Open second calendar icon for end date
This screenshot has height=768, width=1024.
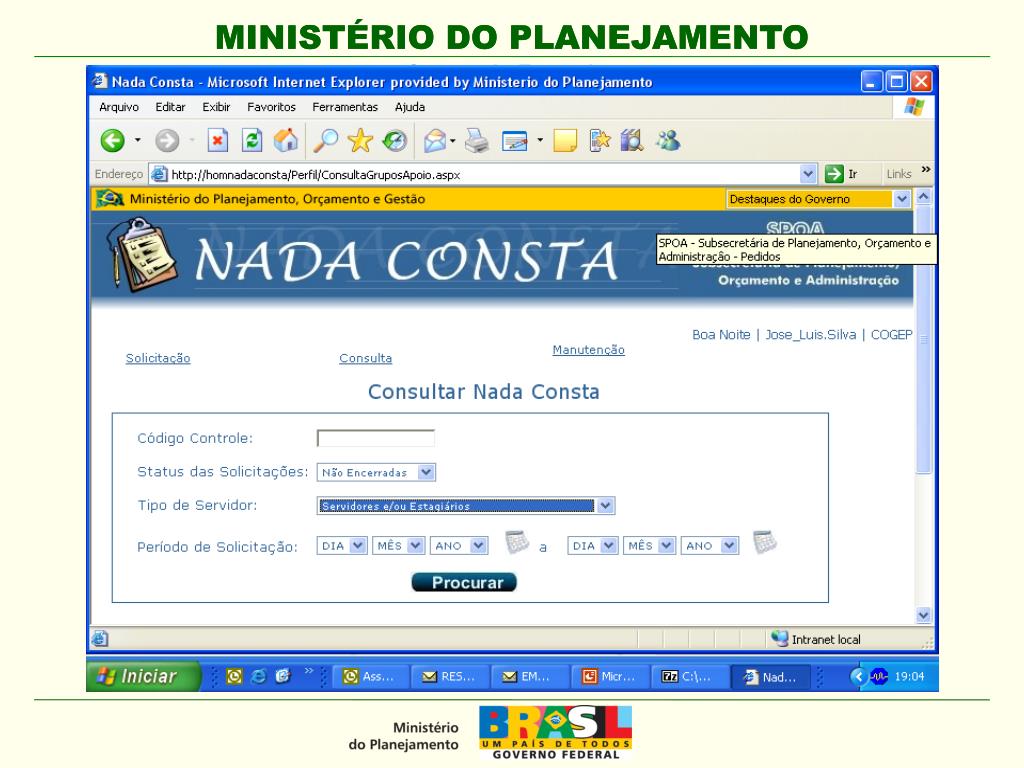click(765, 543)
